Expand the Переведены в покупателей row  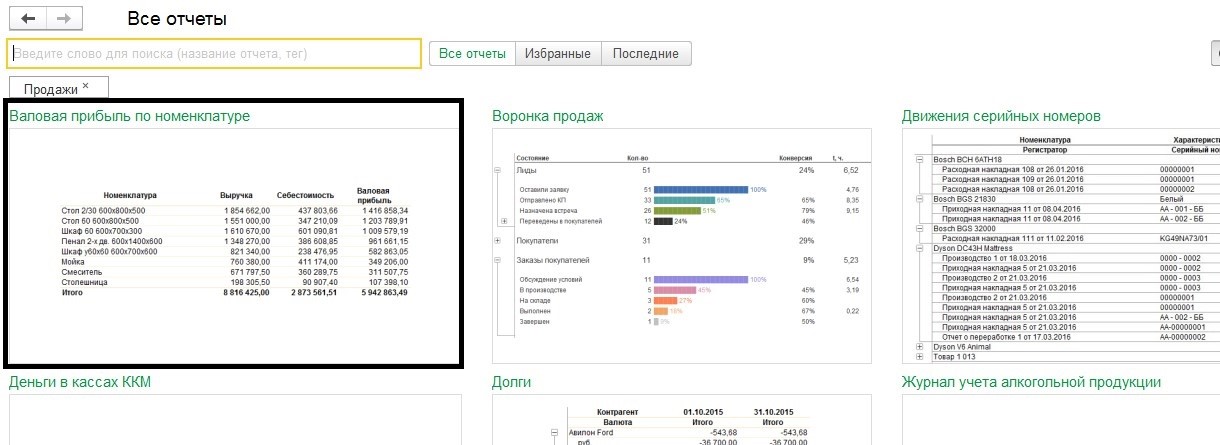click(504, 221)
